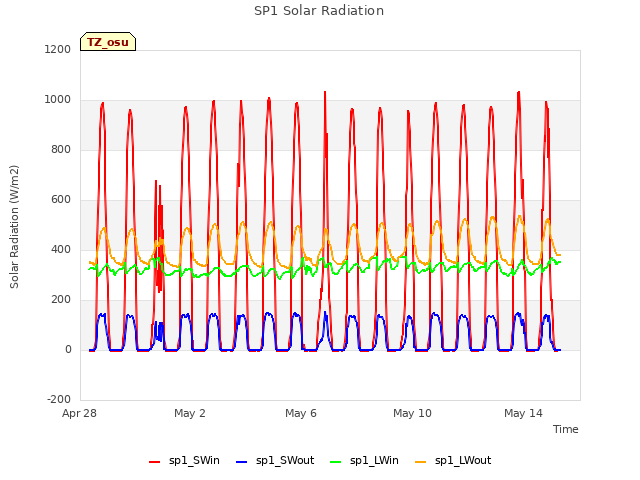Click the red sp1_SWin legend swatch
The width and height of the screenshot is (640, 480).
(x=155, y=462)
